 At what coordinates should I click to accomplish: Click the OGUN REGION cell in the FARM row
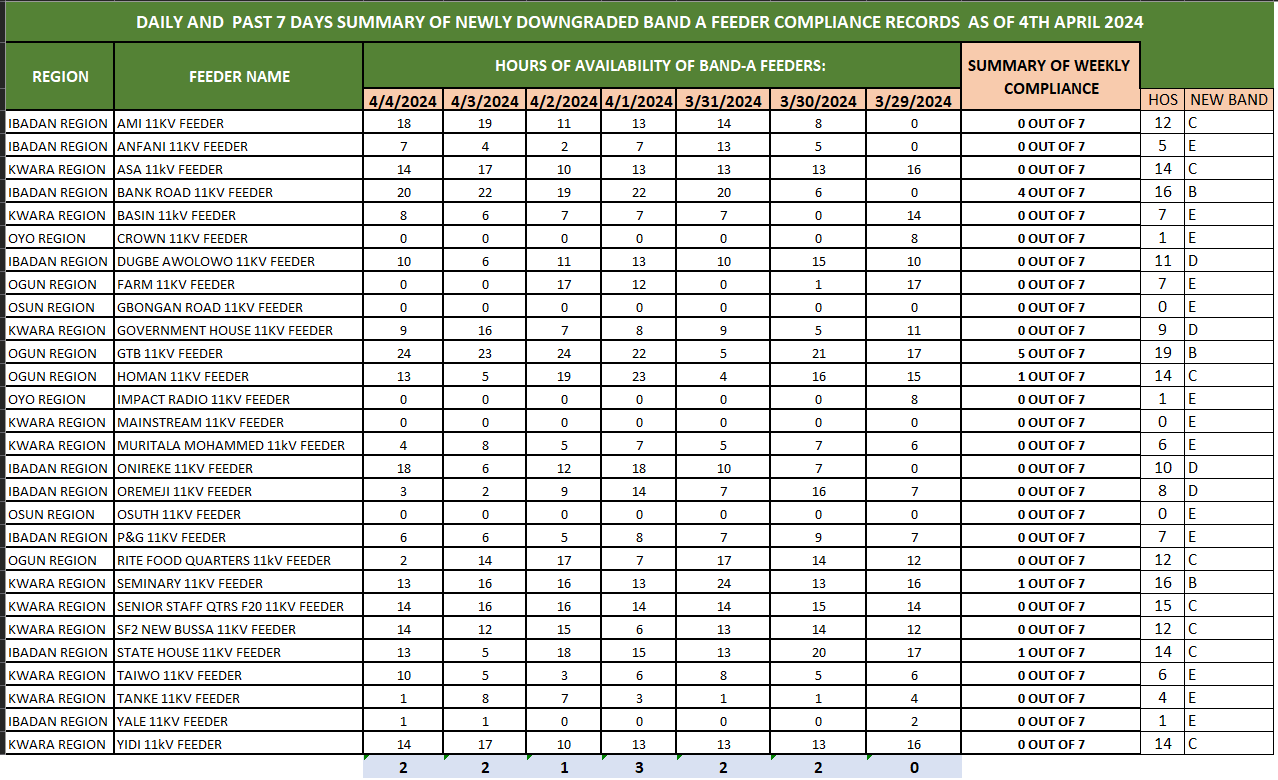click(x=60, y=284)
